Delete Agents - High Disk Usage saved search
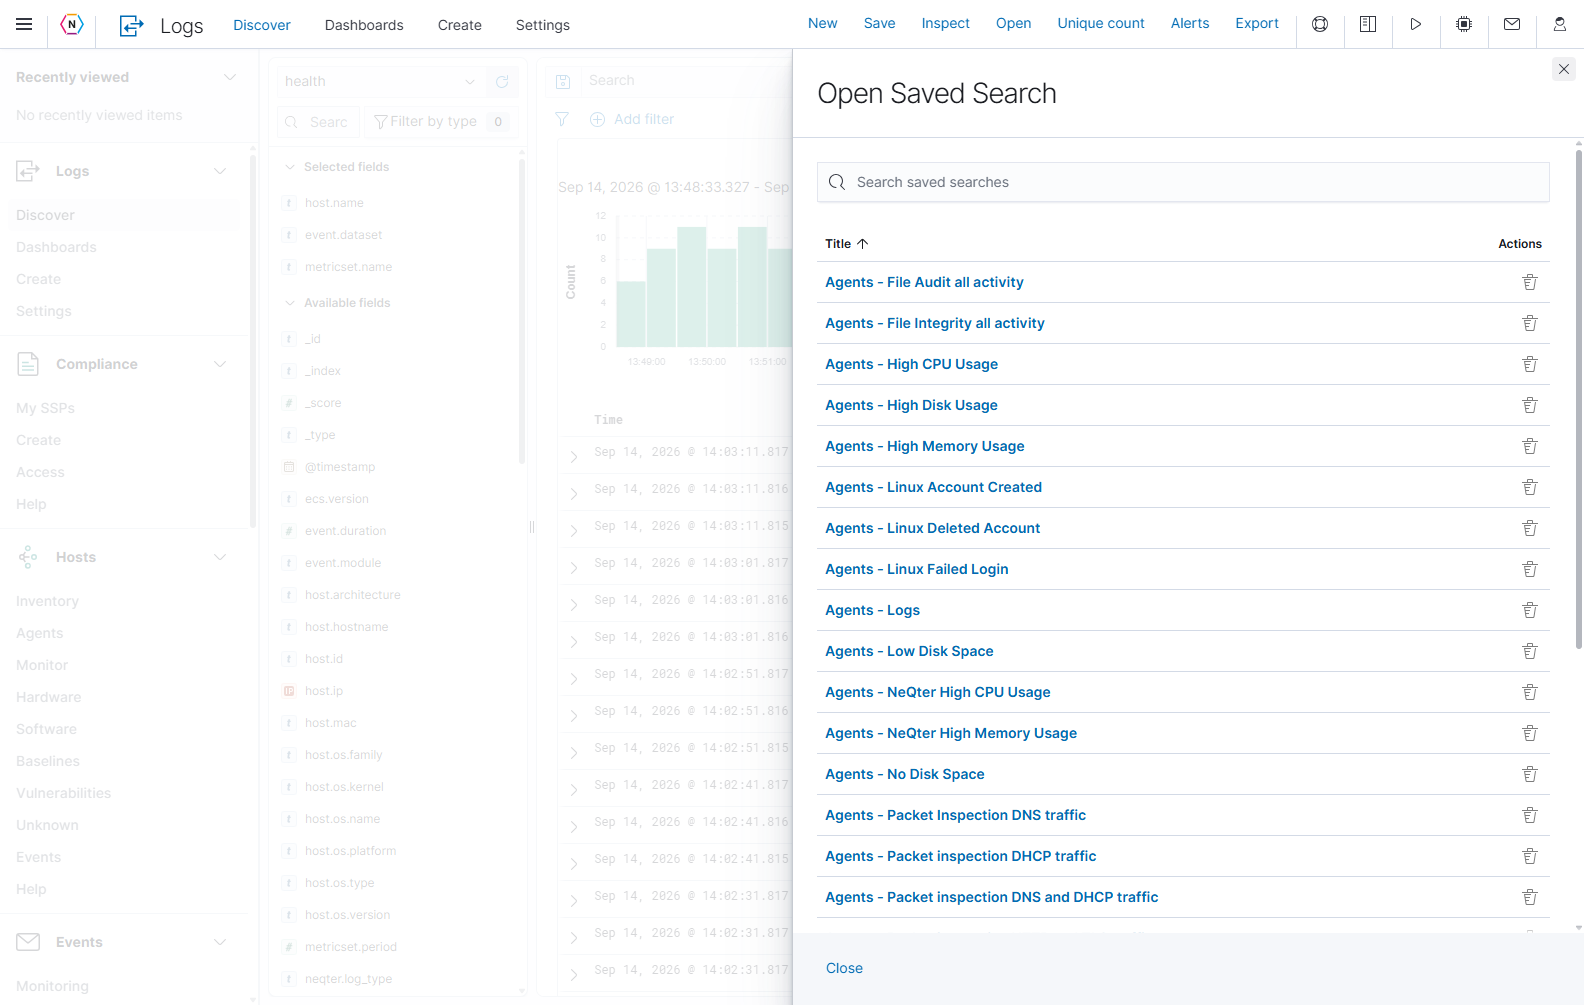Image resolution: width=1584 pixels, height=1005 pixels. point(1530,405)
